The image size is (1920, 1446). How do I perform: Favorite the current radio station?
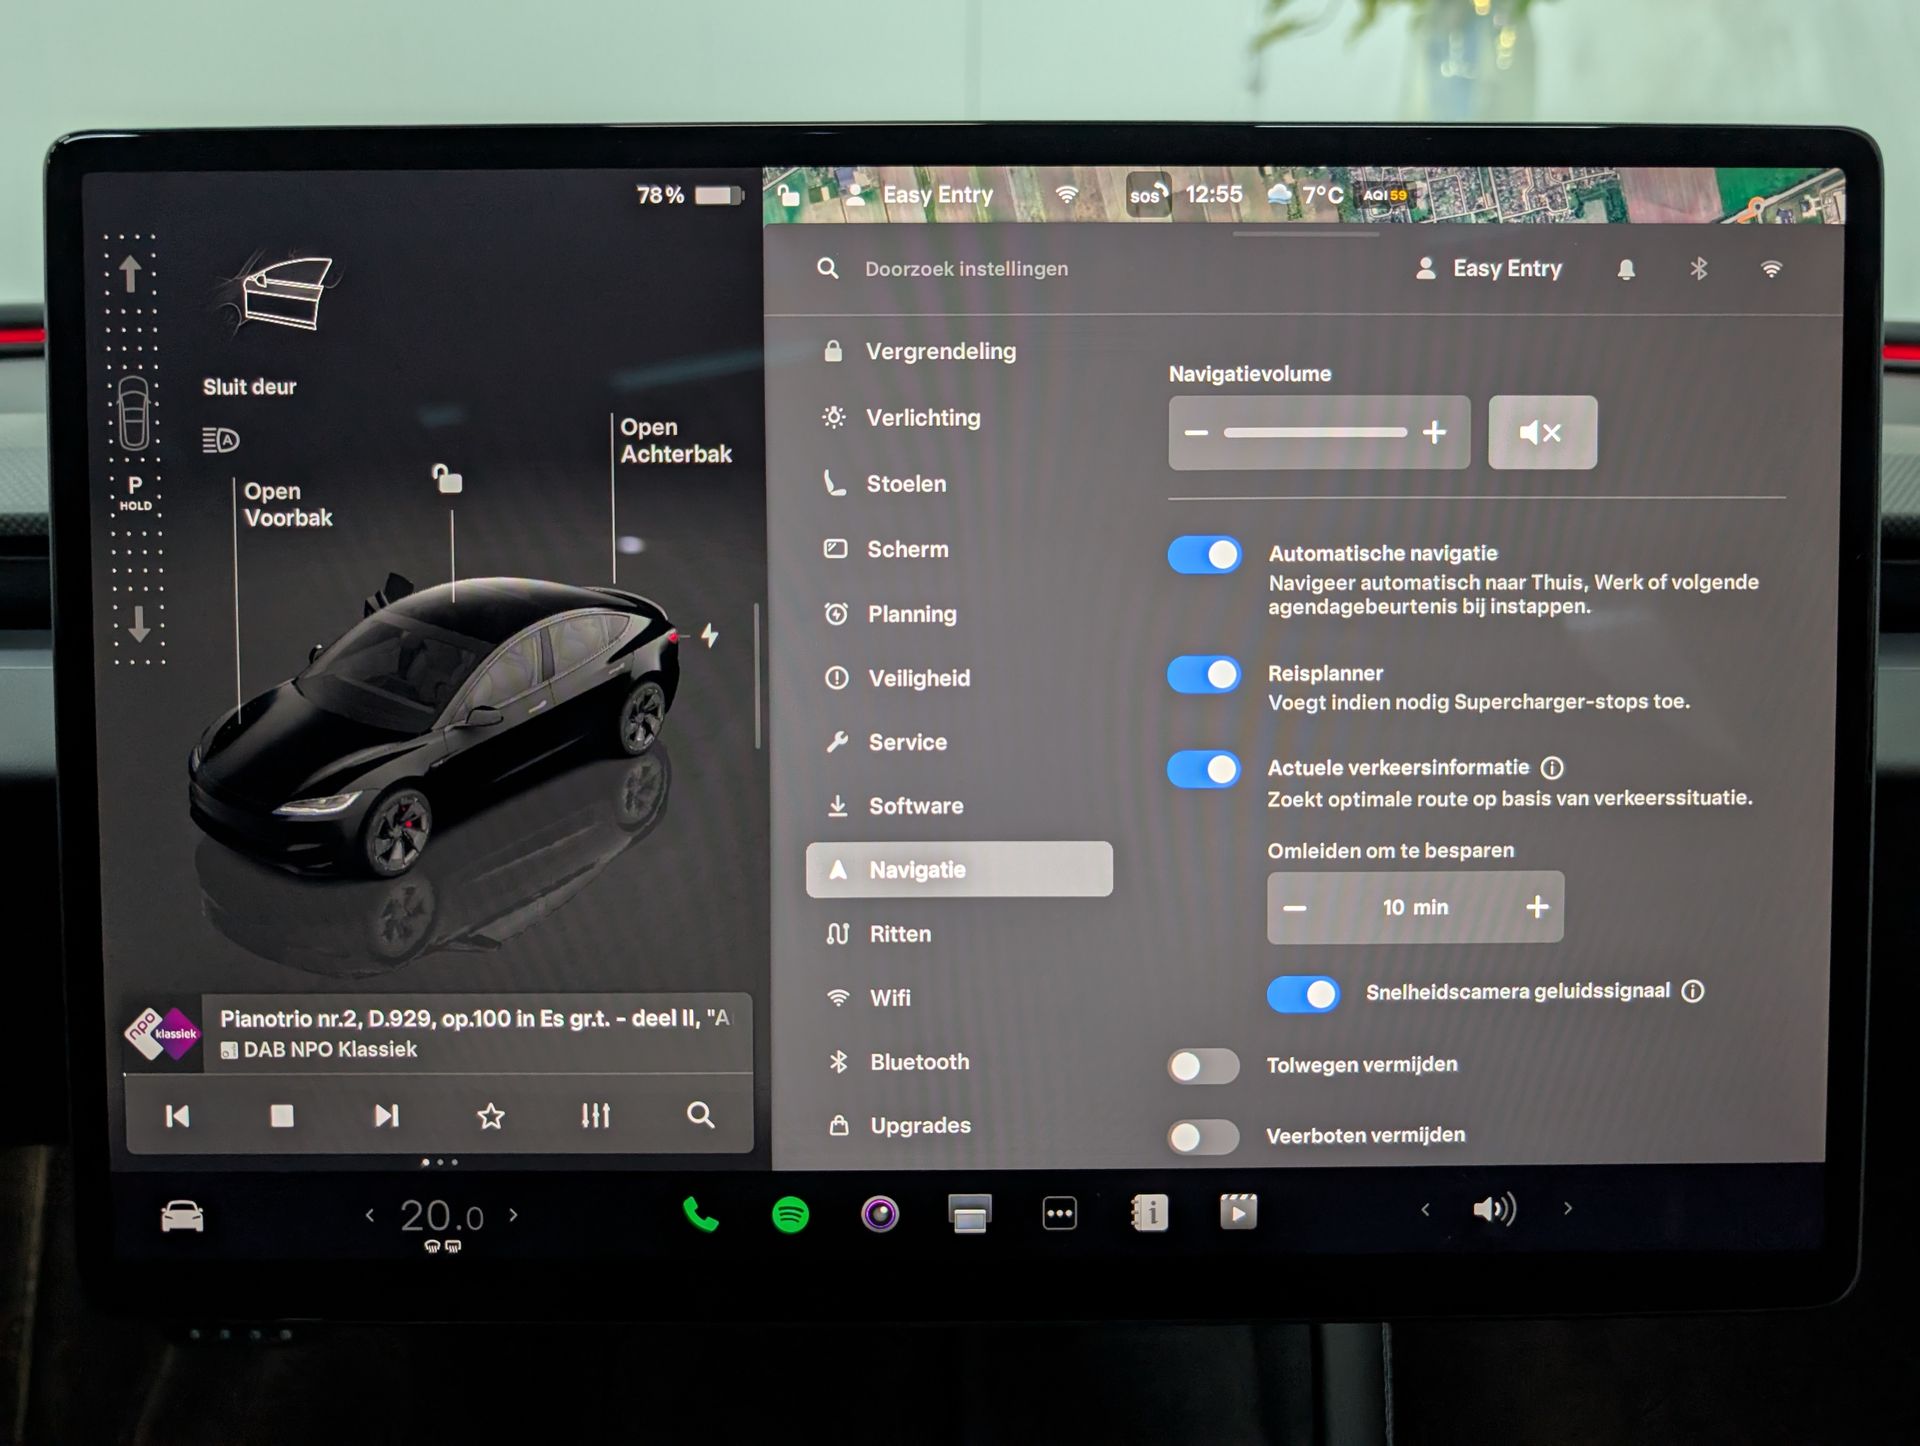pyautogui.click(x=490, y=1115)
